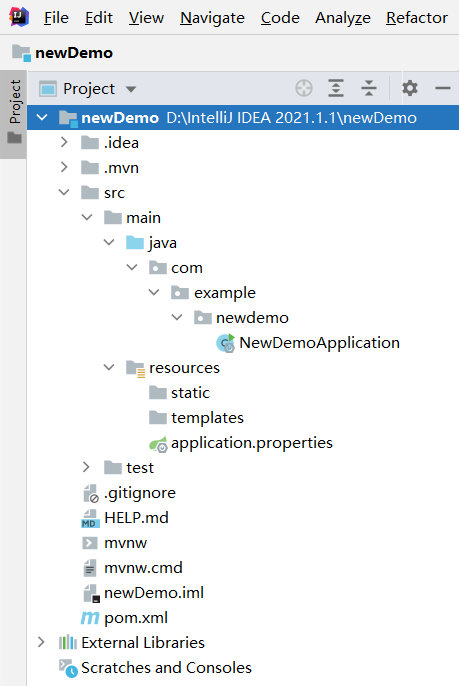Collapse the newDemo root node chevron
Image resolution: width=459 pixels, height=686 pixels.
click(42, 117)
